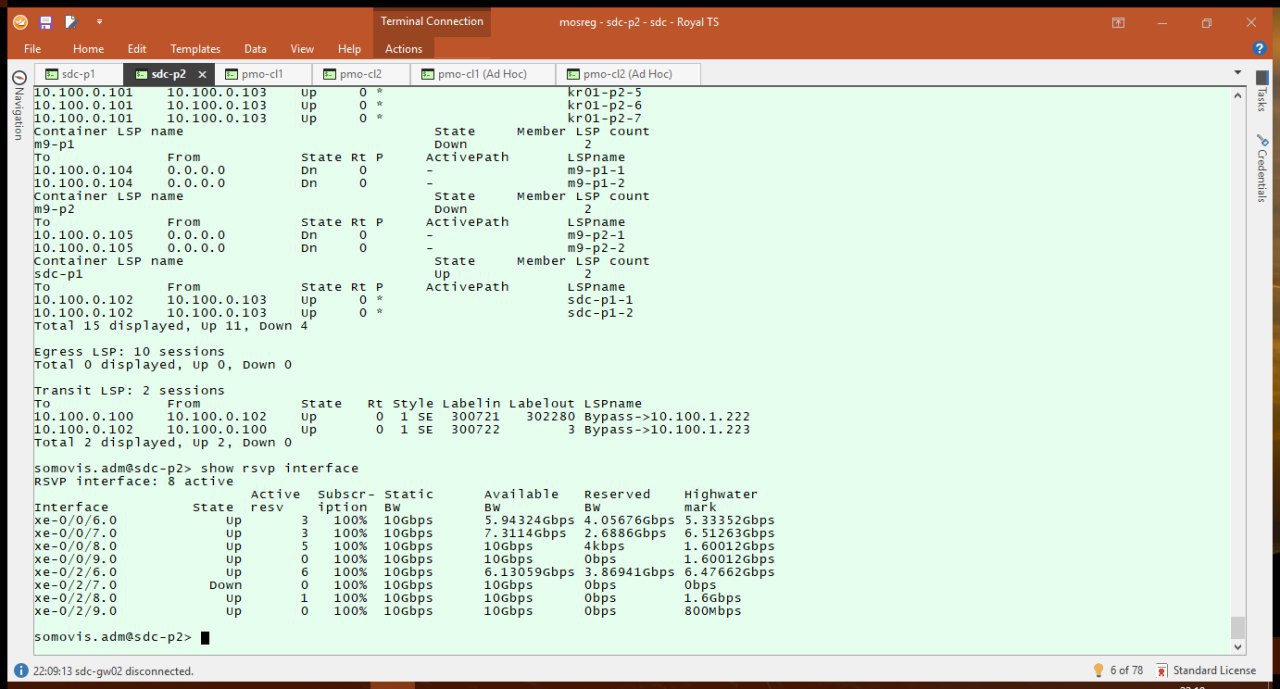Open the quick access toolbar customize dropdown
The width and height of the screenshot is (1280, 689).
tap(99, 22)
